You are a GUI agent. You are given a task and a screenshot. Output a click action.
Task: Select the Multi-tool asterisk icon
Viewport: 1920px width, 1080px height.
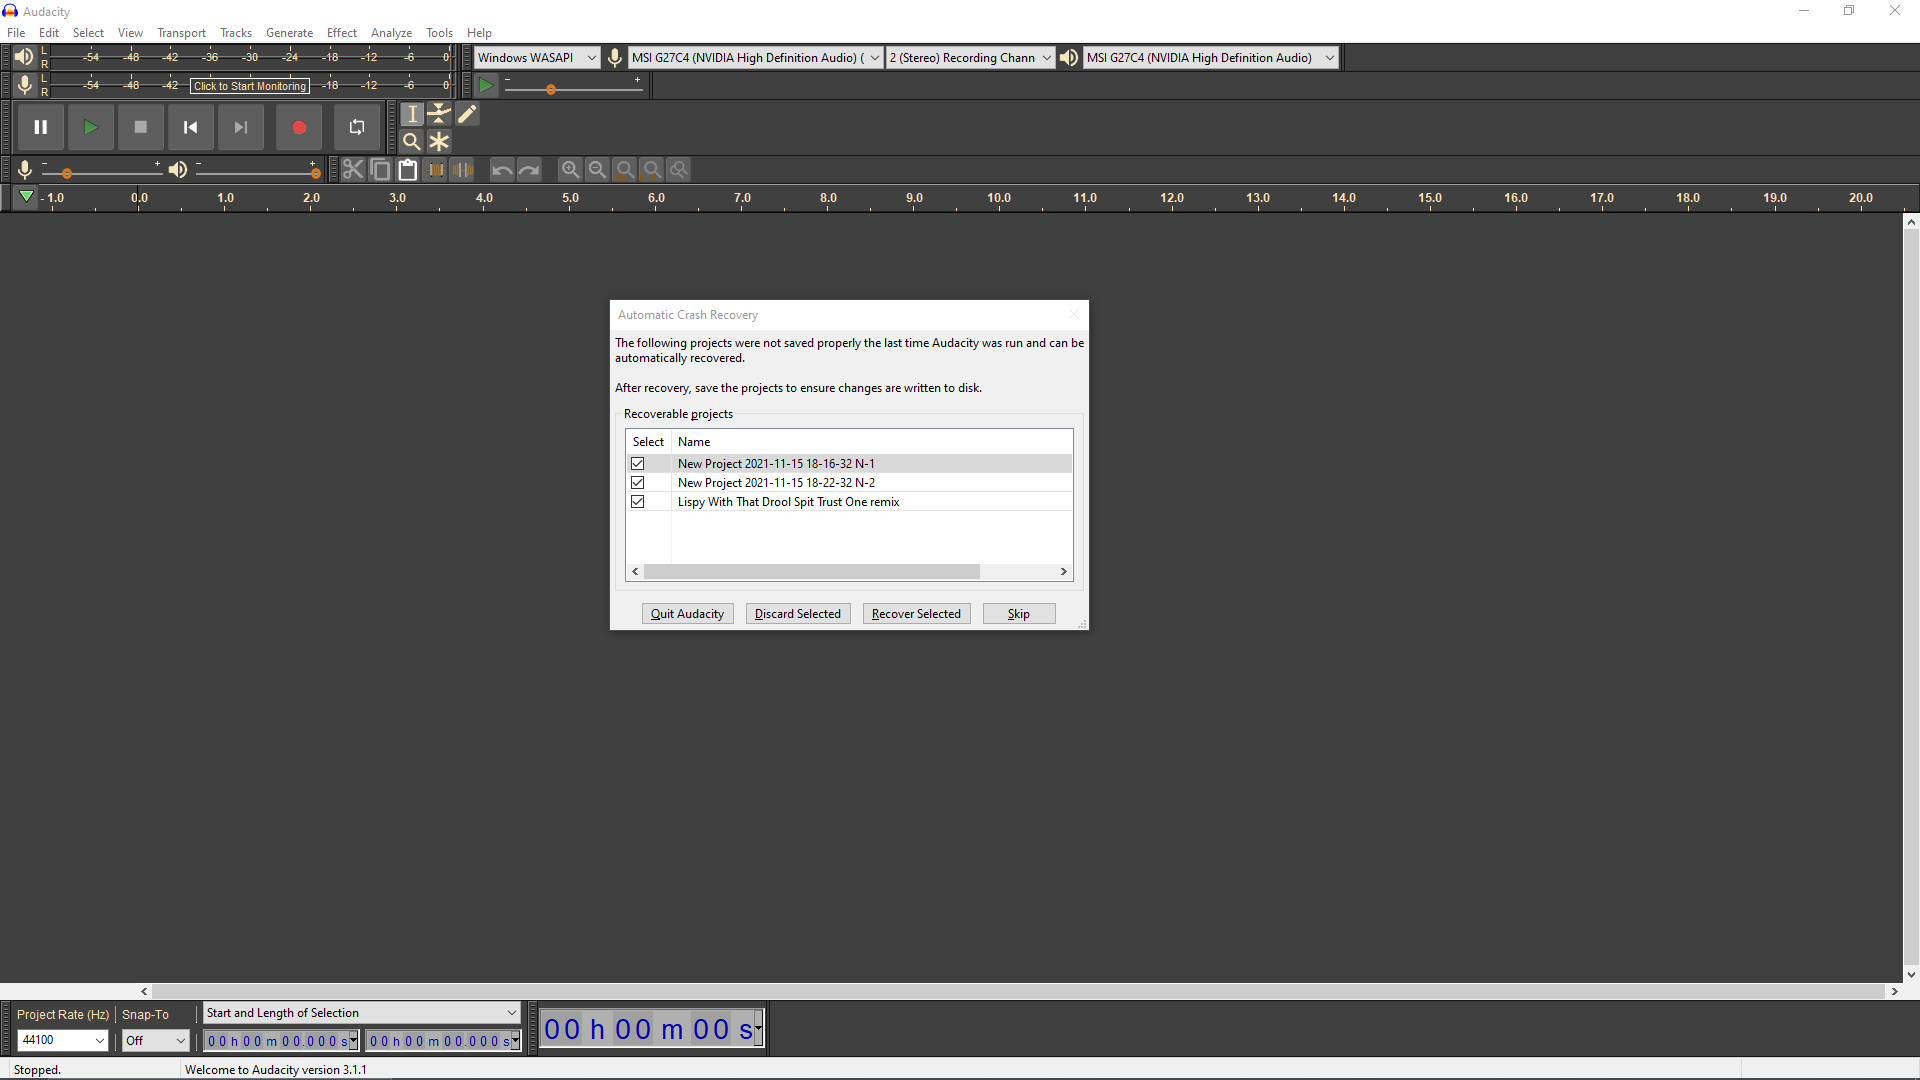click(439, 141)
